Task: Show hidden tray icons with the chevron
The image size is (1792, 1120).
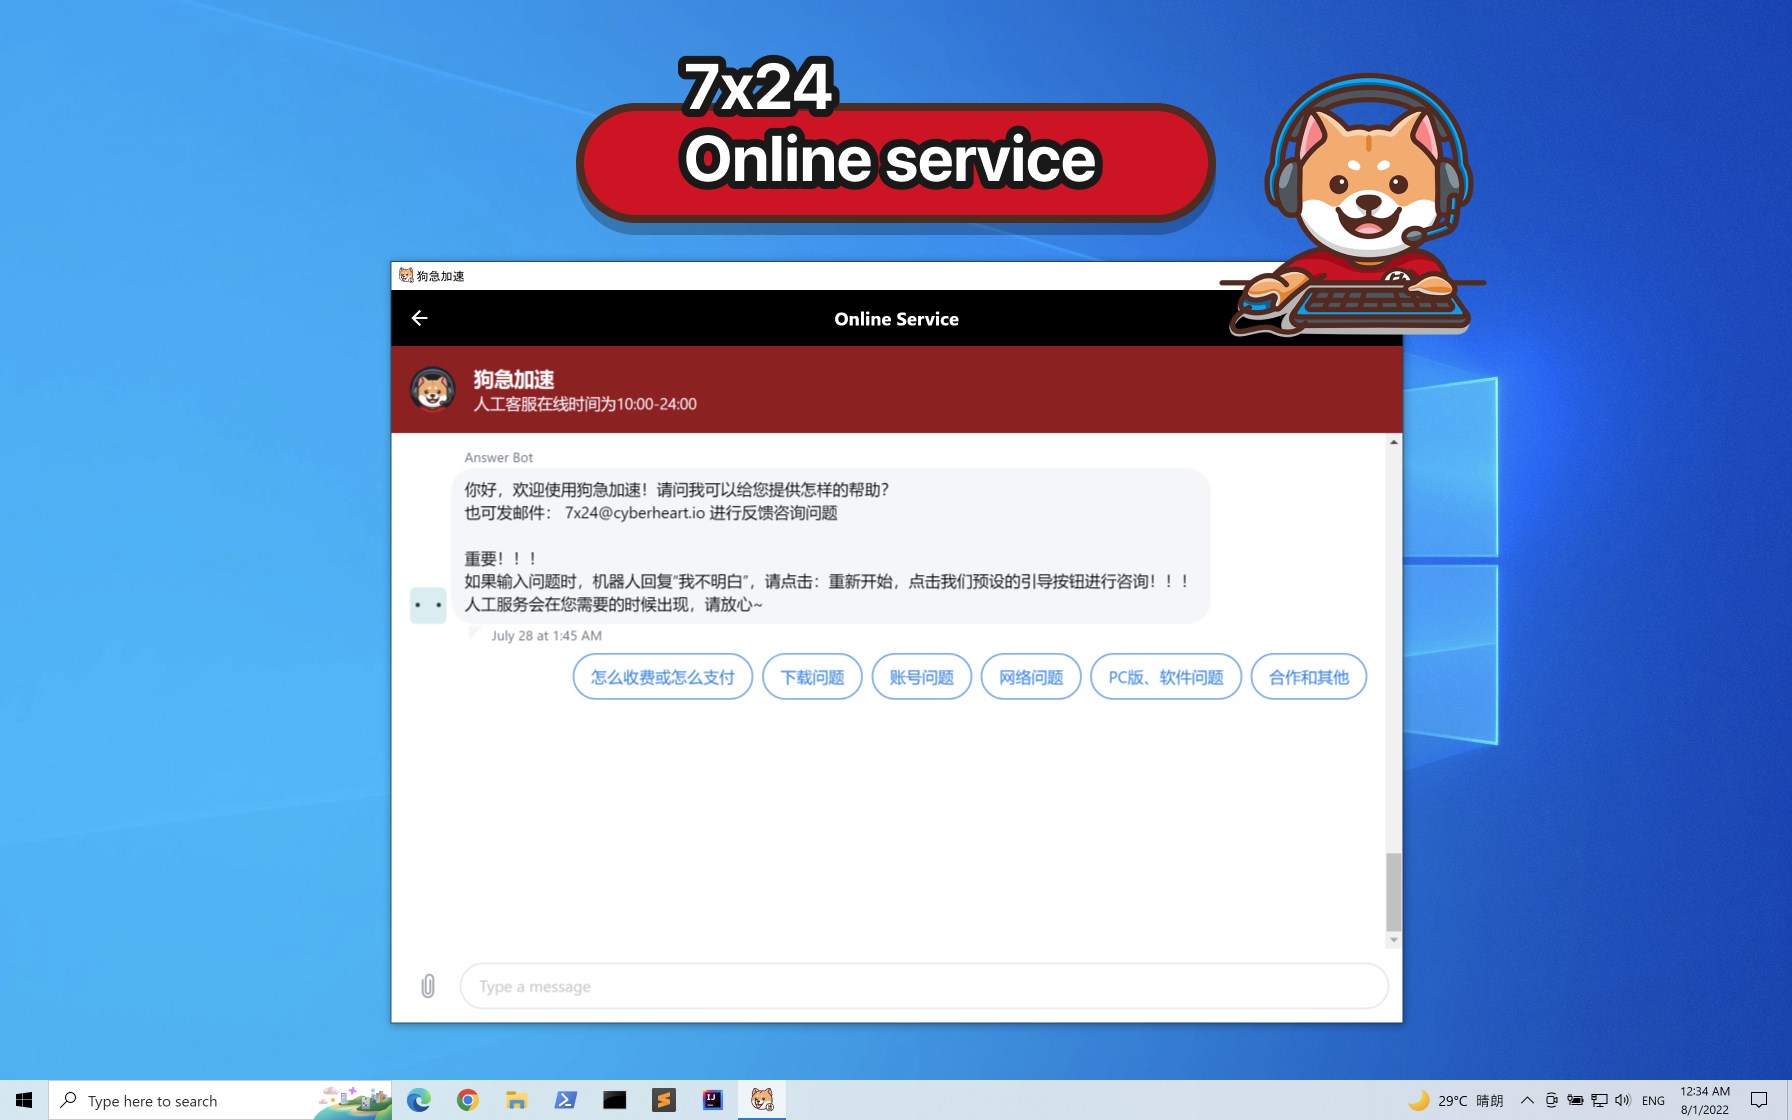Action: [1527, 1100]
